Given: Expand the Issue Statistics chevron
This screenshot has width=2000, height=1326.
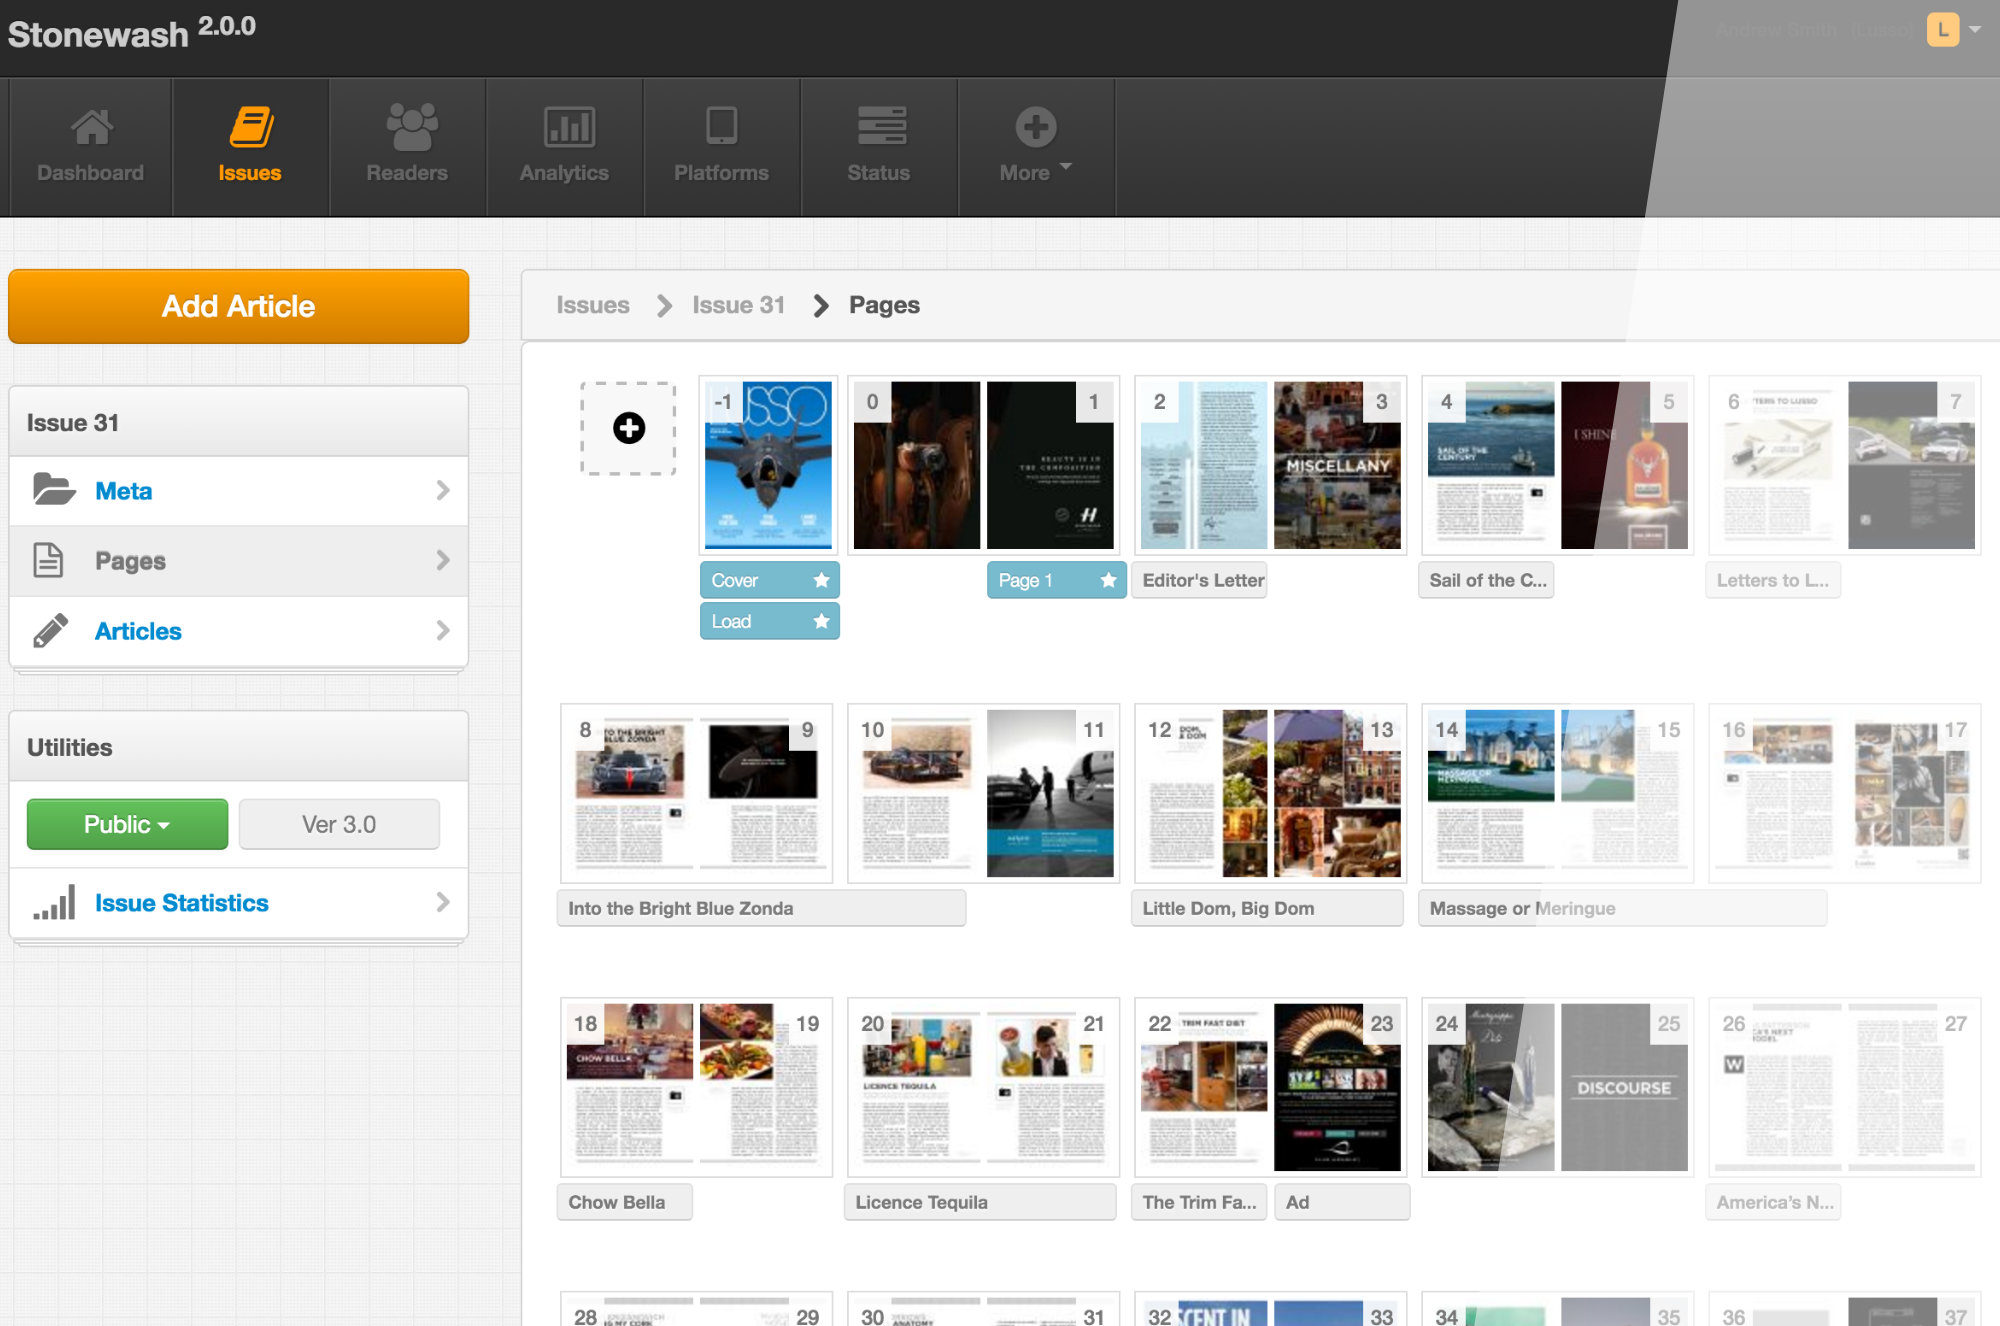Looking at the screenshot, I should 443,902.
